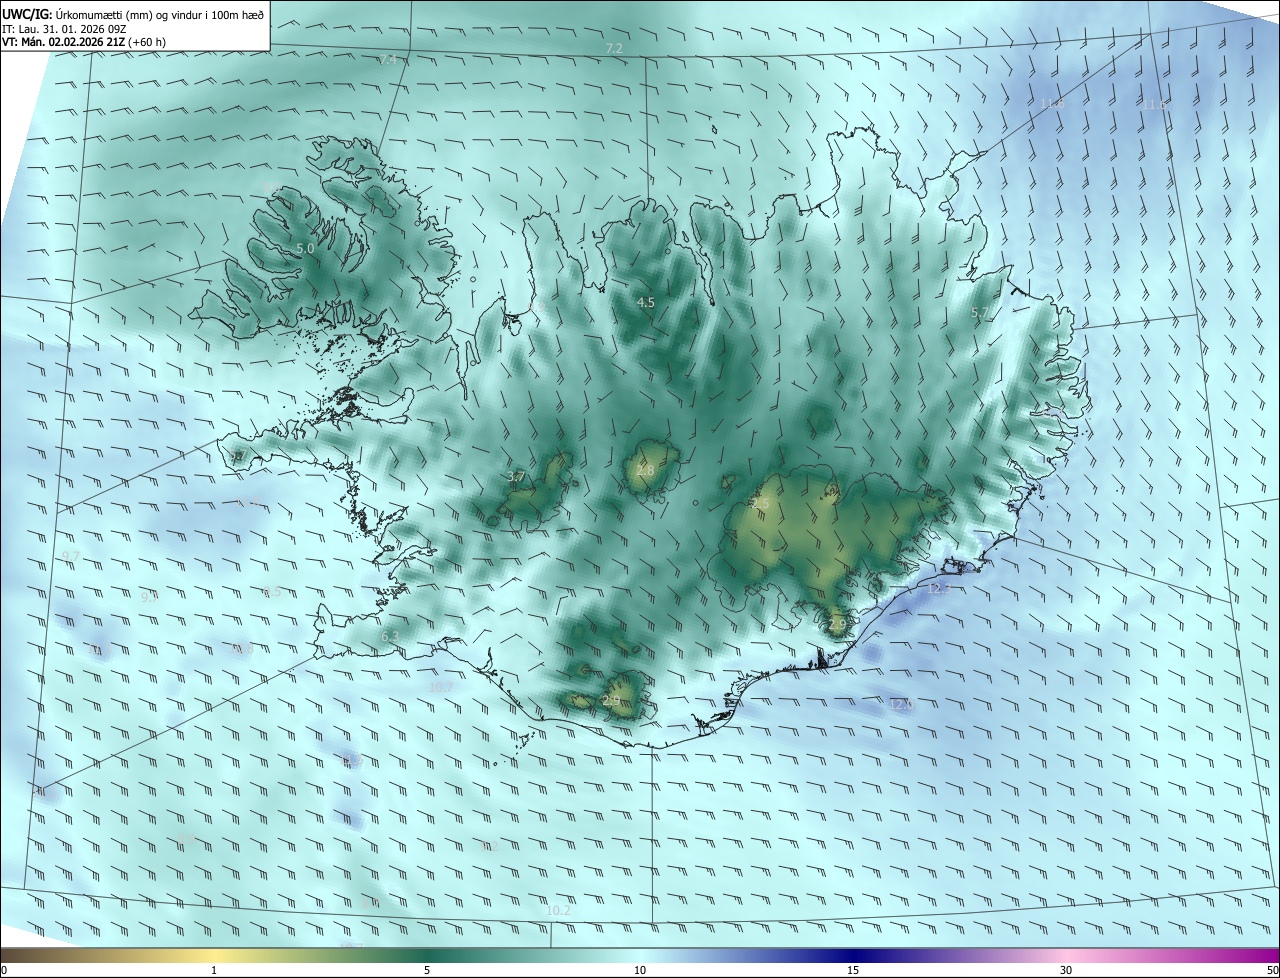Image resolution: width=1280 pixels, height=978 pixels.
Task: Click the colour scale tick labeled 15
Action: pyautogui.click(x=853, y=970)
